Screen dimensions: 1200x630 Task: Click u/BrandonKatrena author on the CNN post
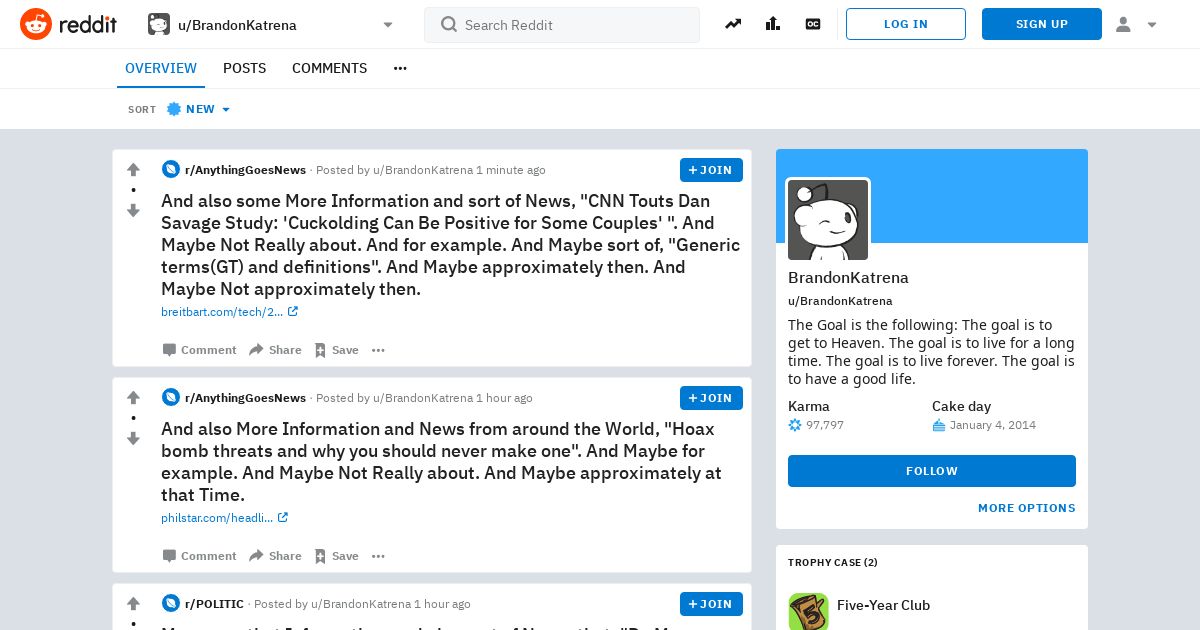click(x=423, y=170)
